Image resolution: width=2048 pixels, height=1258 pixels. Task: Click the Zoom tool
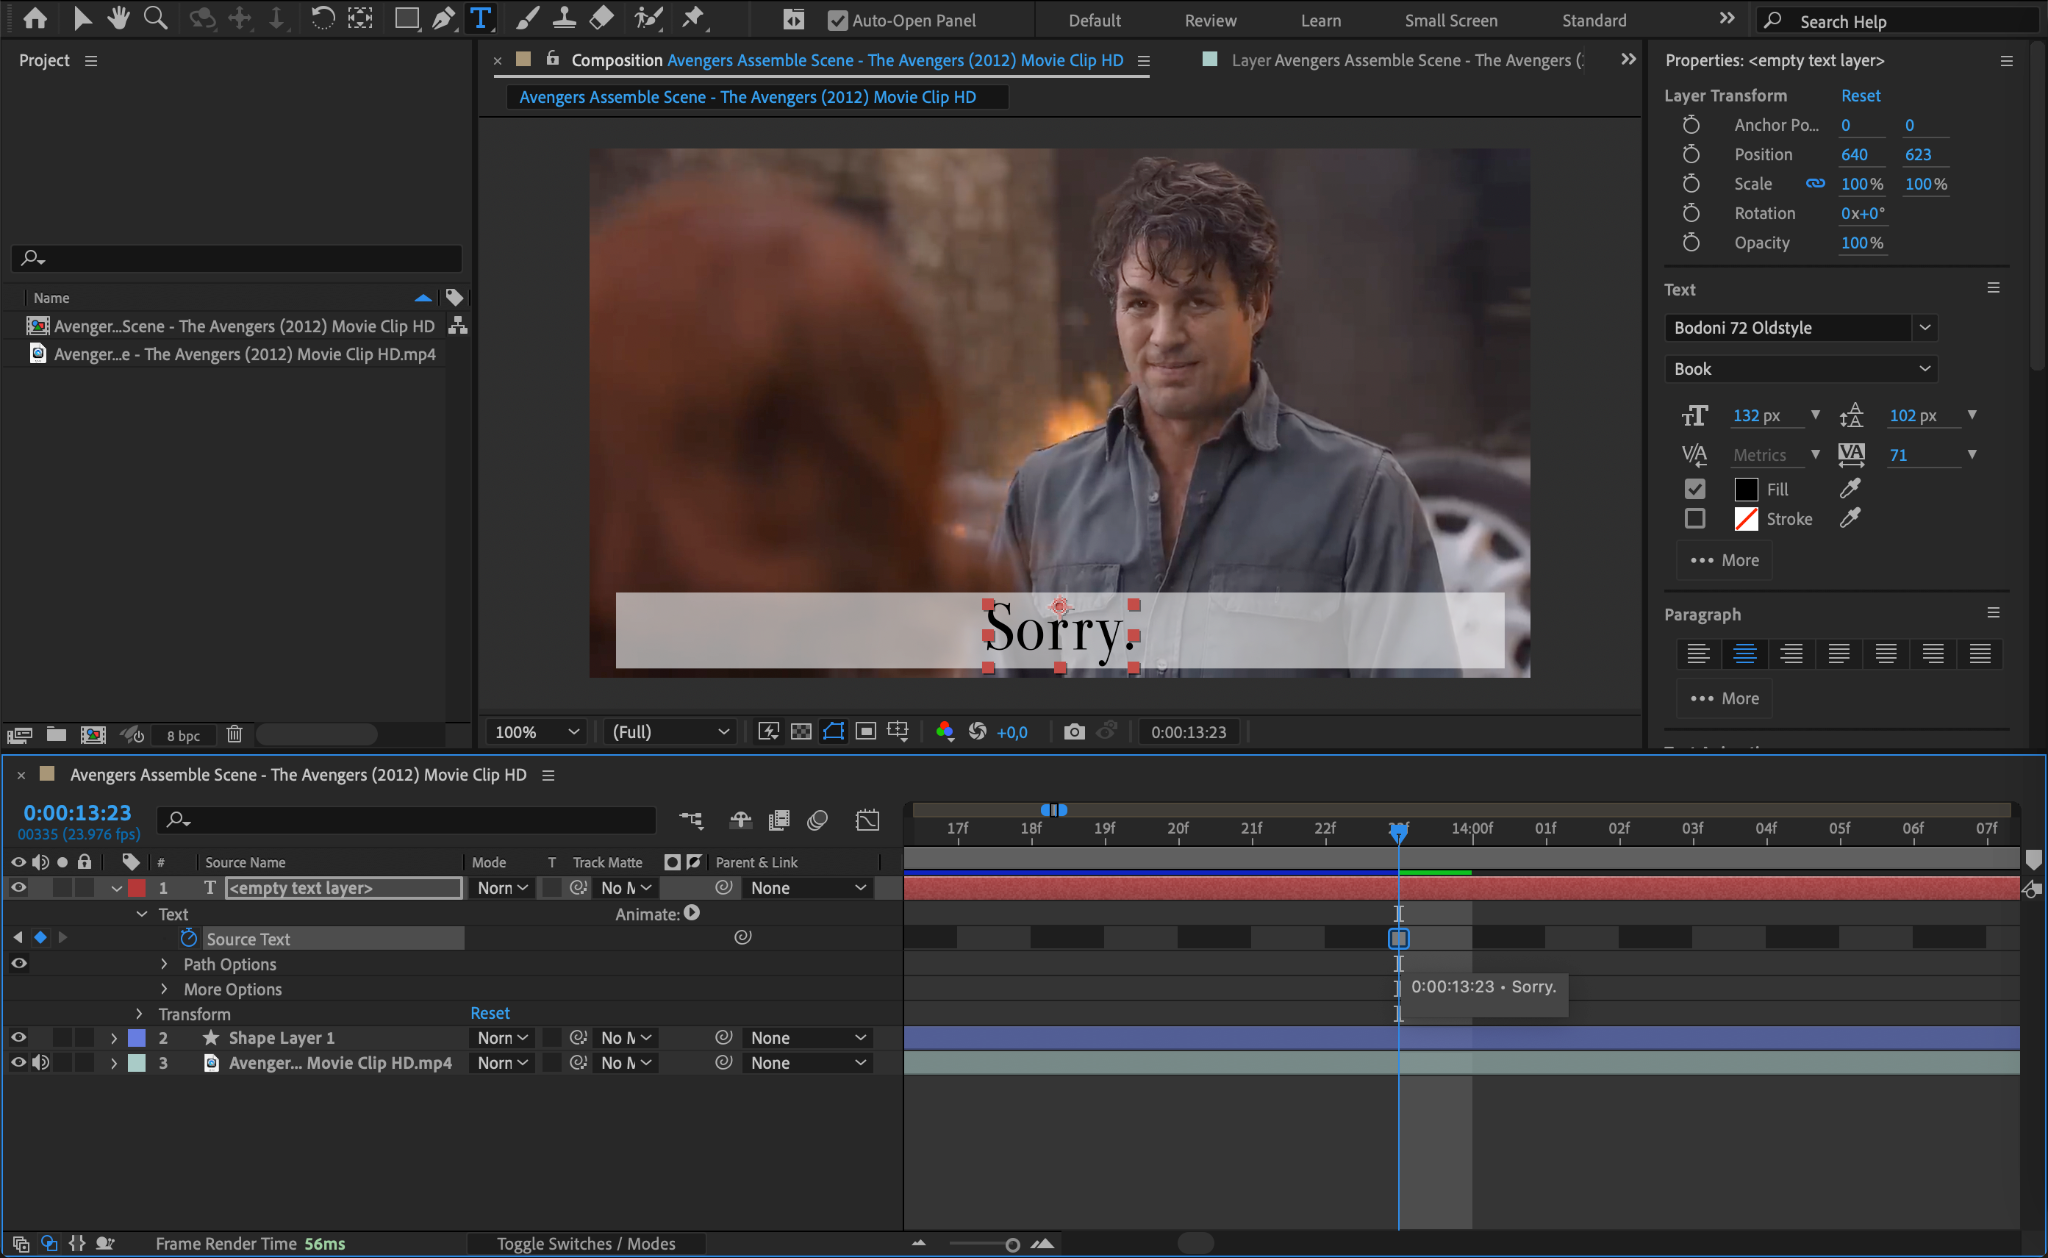coord(155,18)
